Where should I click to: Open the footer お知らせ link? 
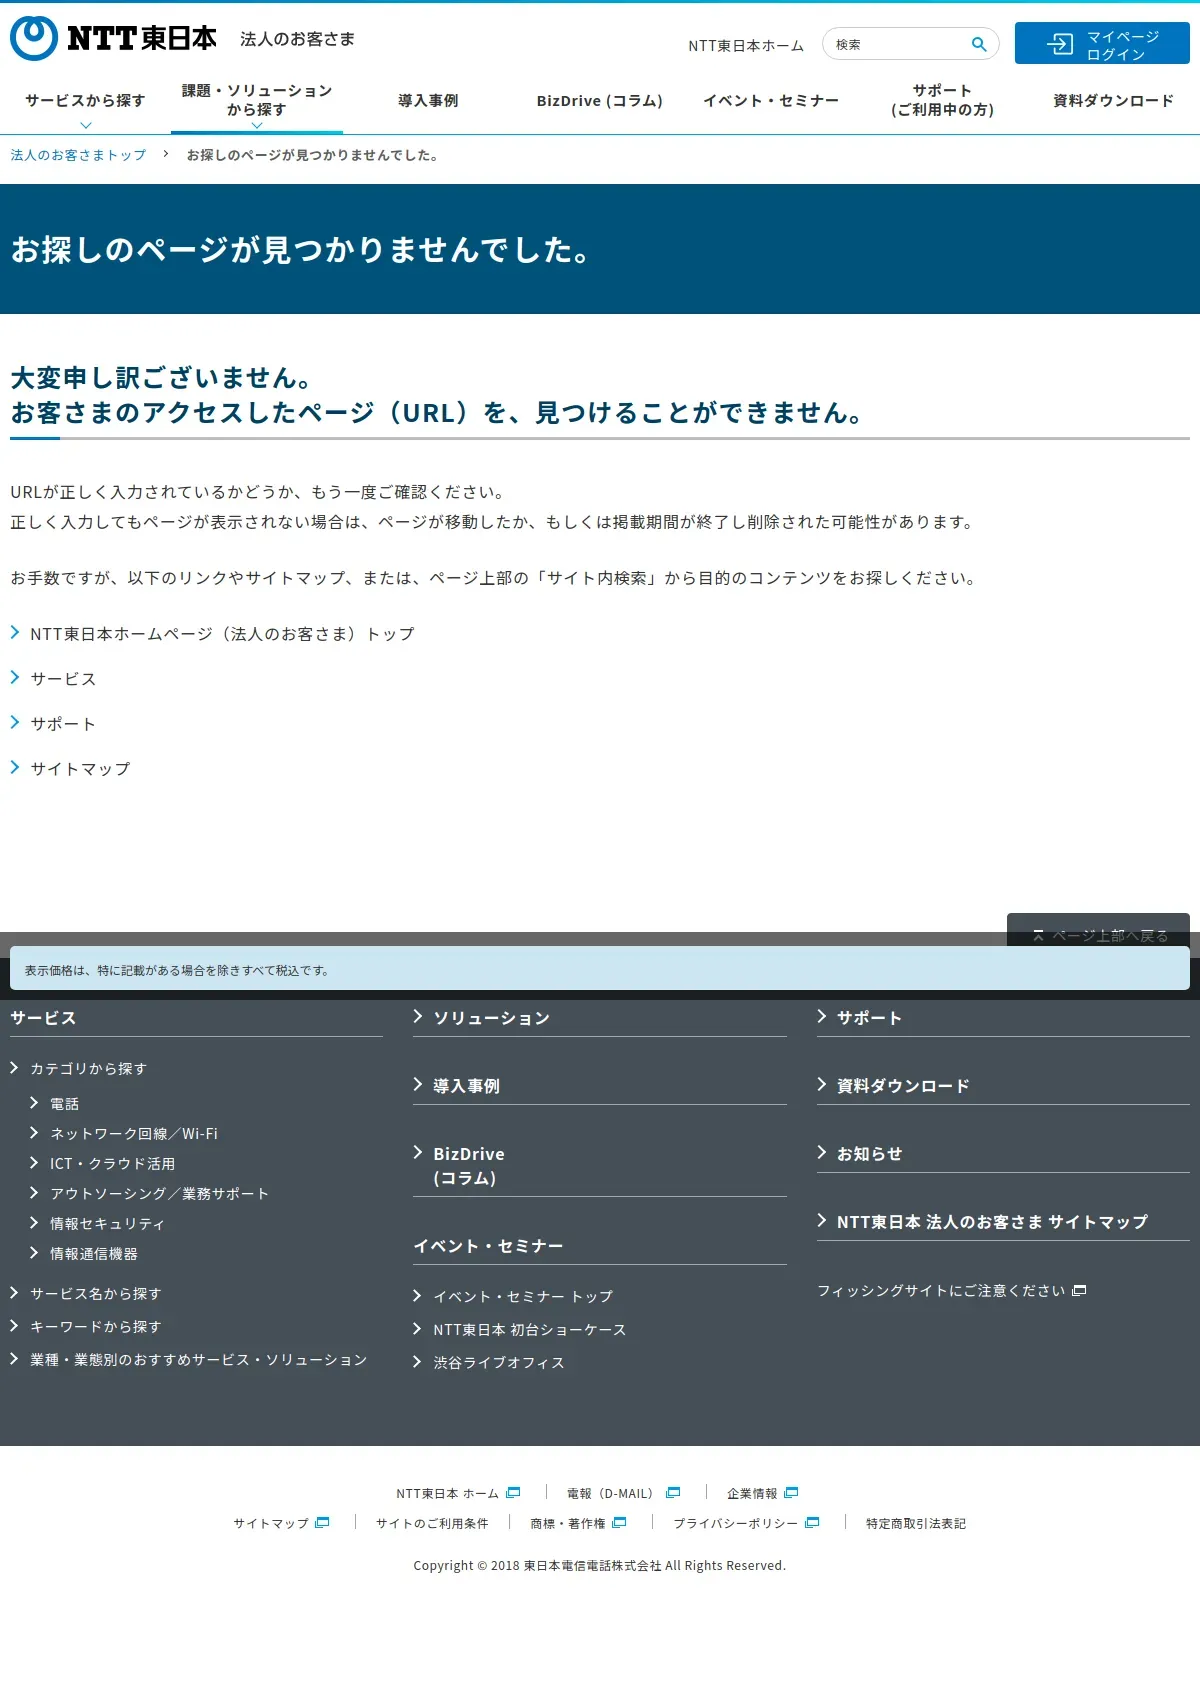coord(870,1154)
